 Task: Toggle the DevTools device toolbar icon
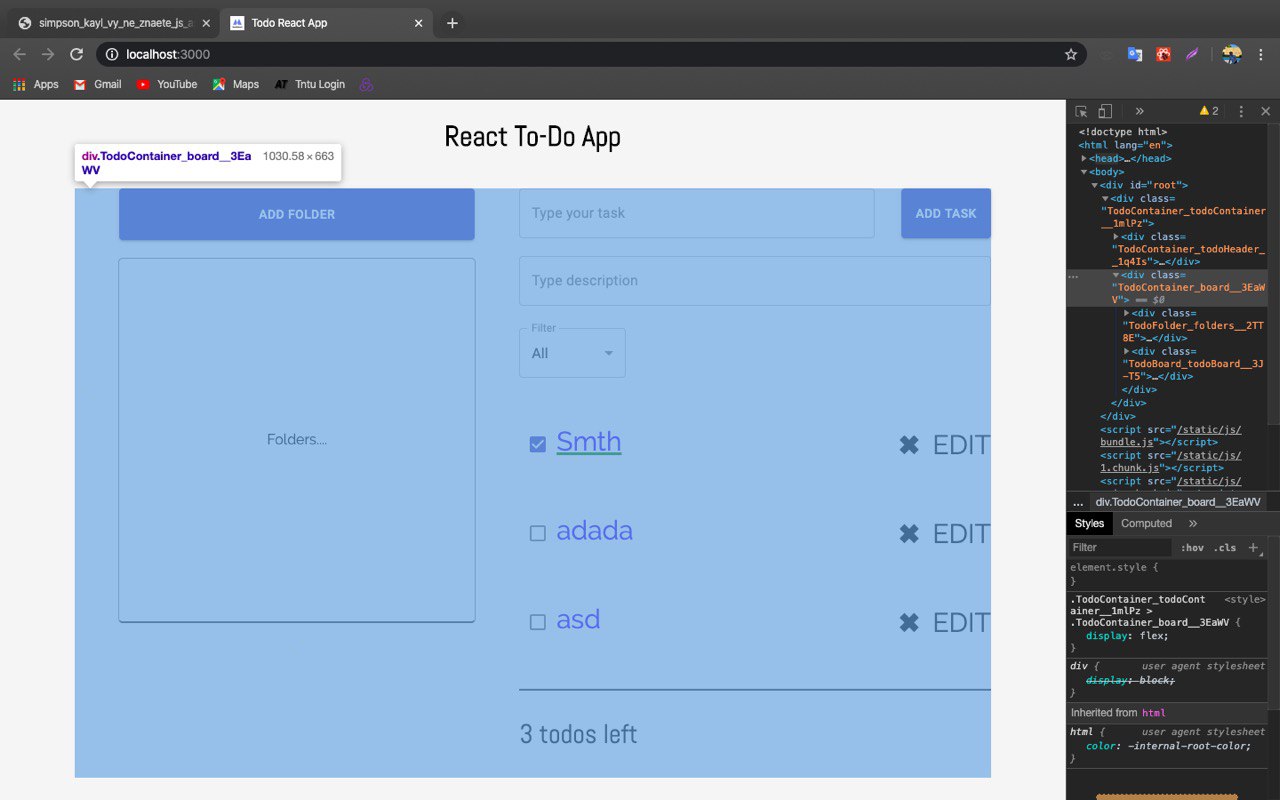coord(1105,111)
